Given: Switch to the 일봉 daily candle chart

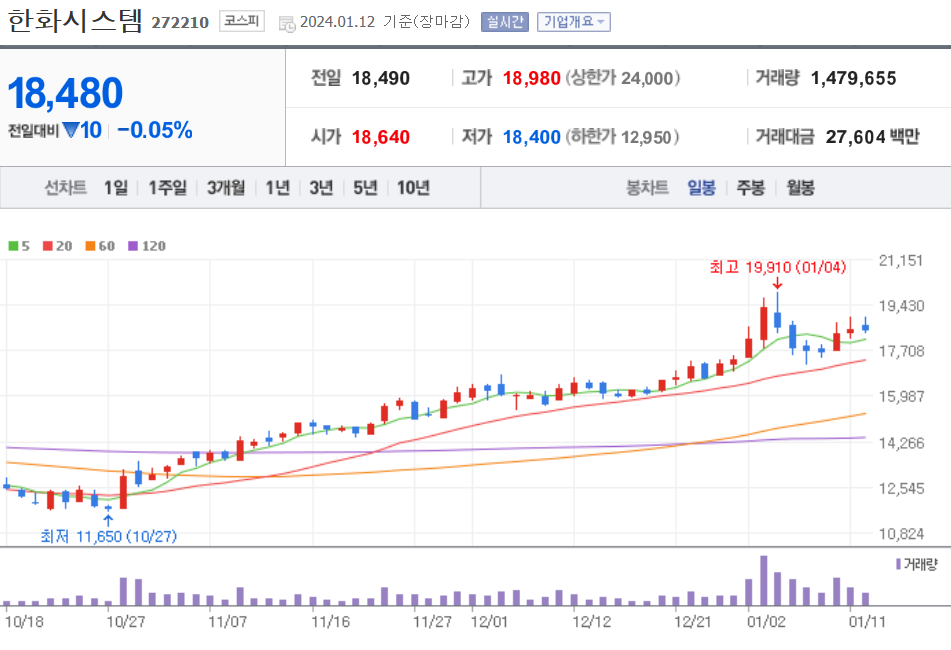Looking at the screenshot, I should pyautogui.click(x=701, y=188).
